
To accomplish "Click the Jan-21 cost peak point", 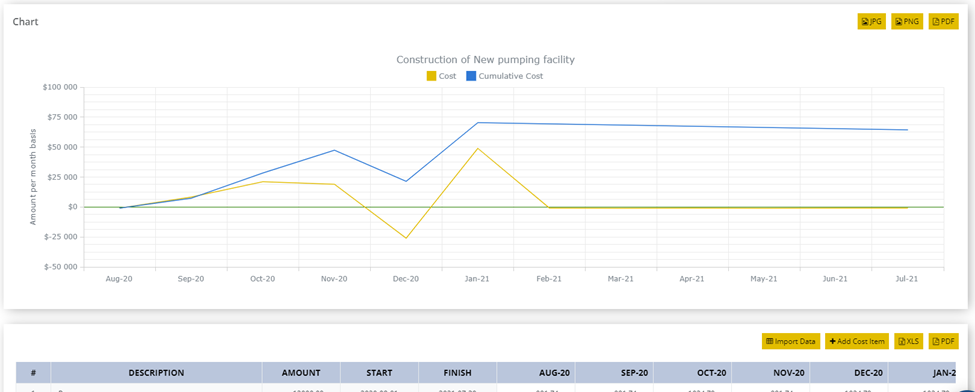I will click(x=478, y=148).
